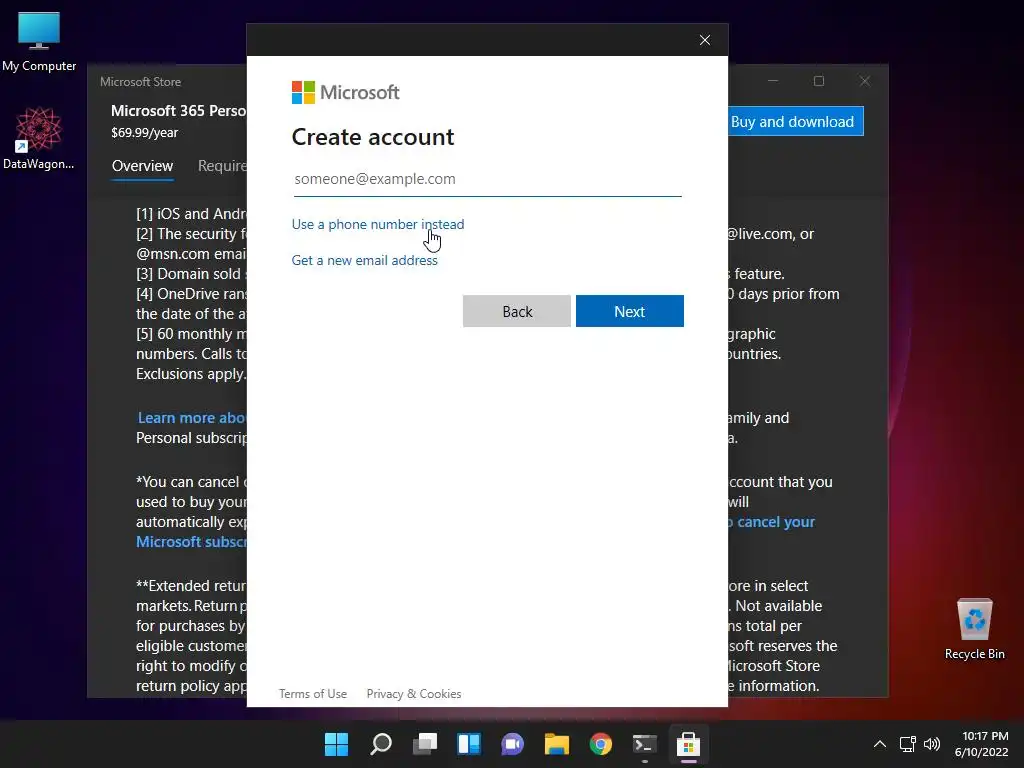Click 'Get a new email address' link
The width and height of the screenshot is (1024, 768).
click(x=364, y=260)
